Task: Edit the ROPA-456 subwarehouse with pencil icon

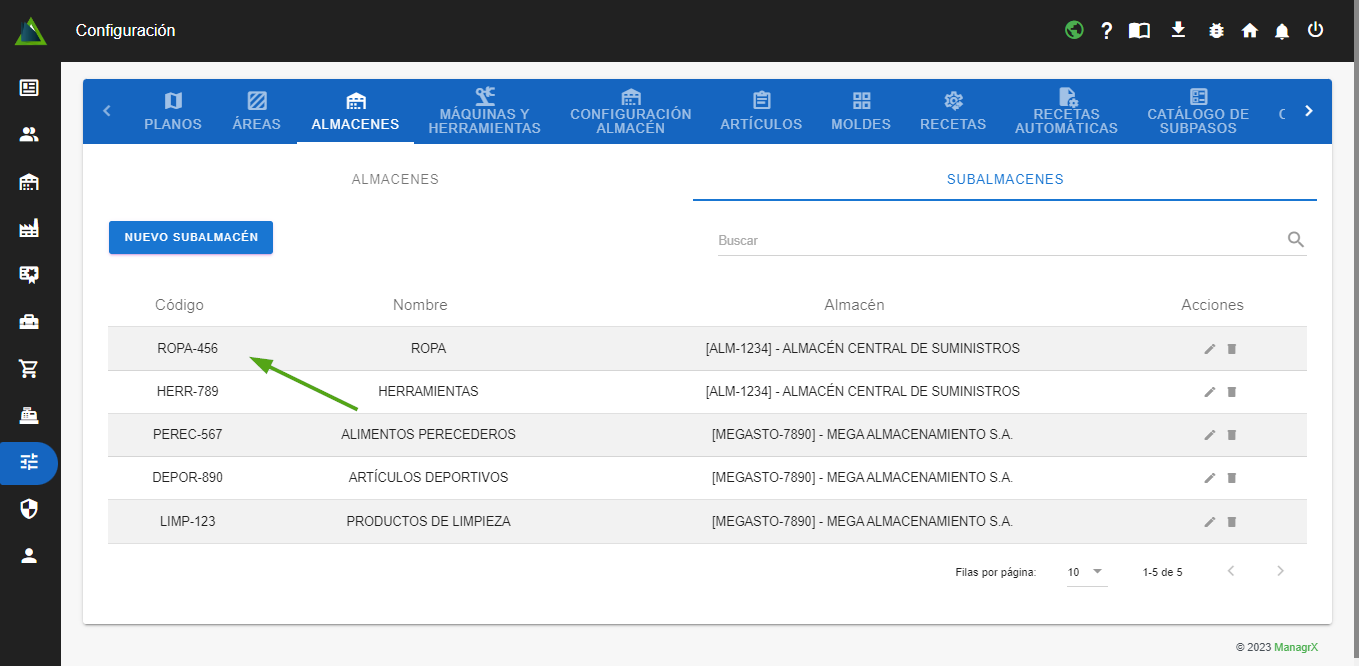Action: (1210, 349)
